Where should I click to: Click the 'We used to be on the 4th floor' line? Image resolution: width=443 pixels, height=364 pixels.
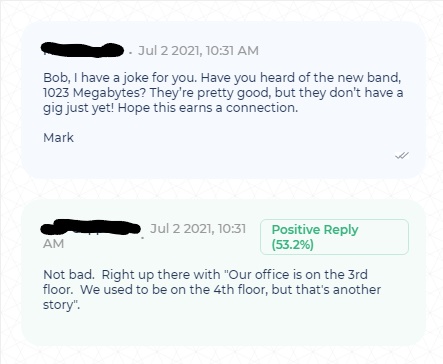point(174,290)
